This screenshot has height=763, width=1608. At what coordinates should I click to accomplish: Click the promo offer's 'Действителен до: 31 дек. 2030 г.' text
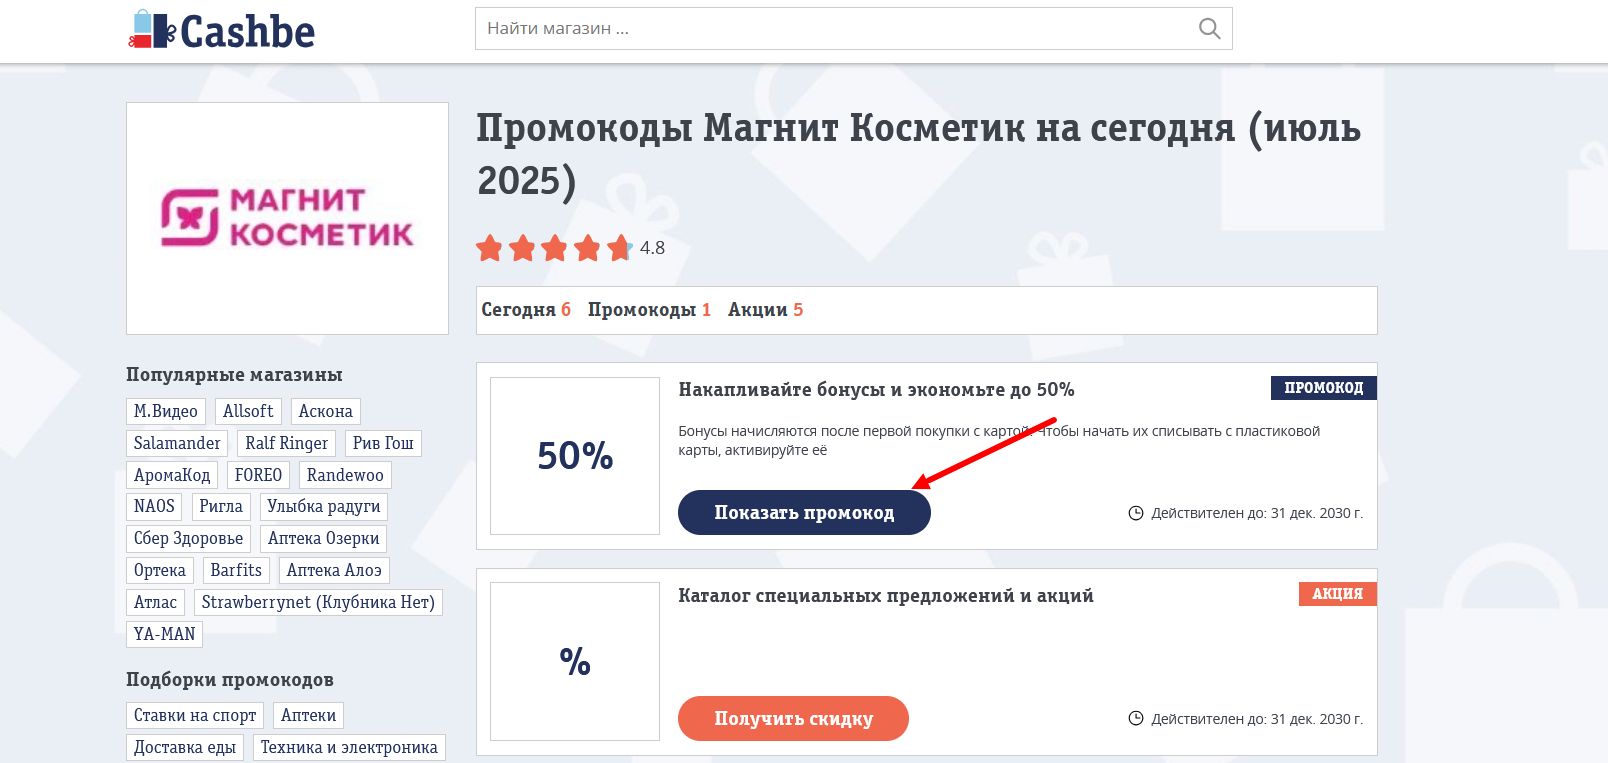point(1257,513)
